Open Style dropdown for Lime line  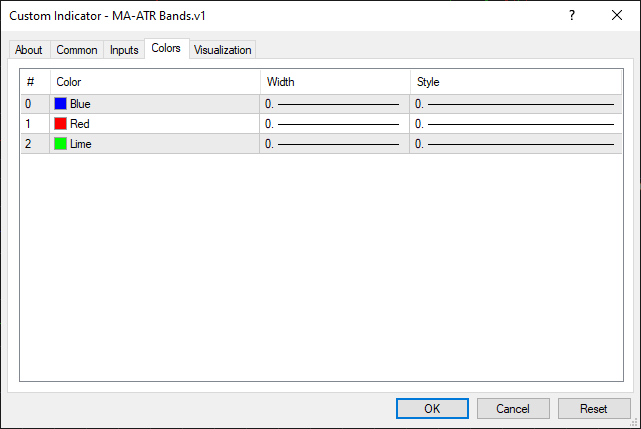[x=515, y=144]
